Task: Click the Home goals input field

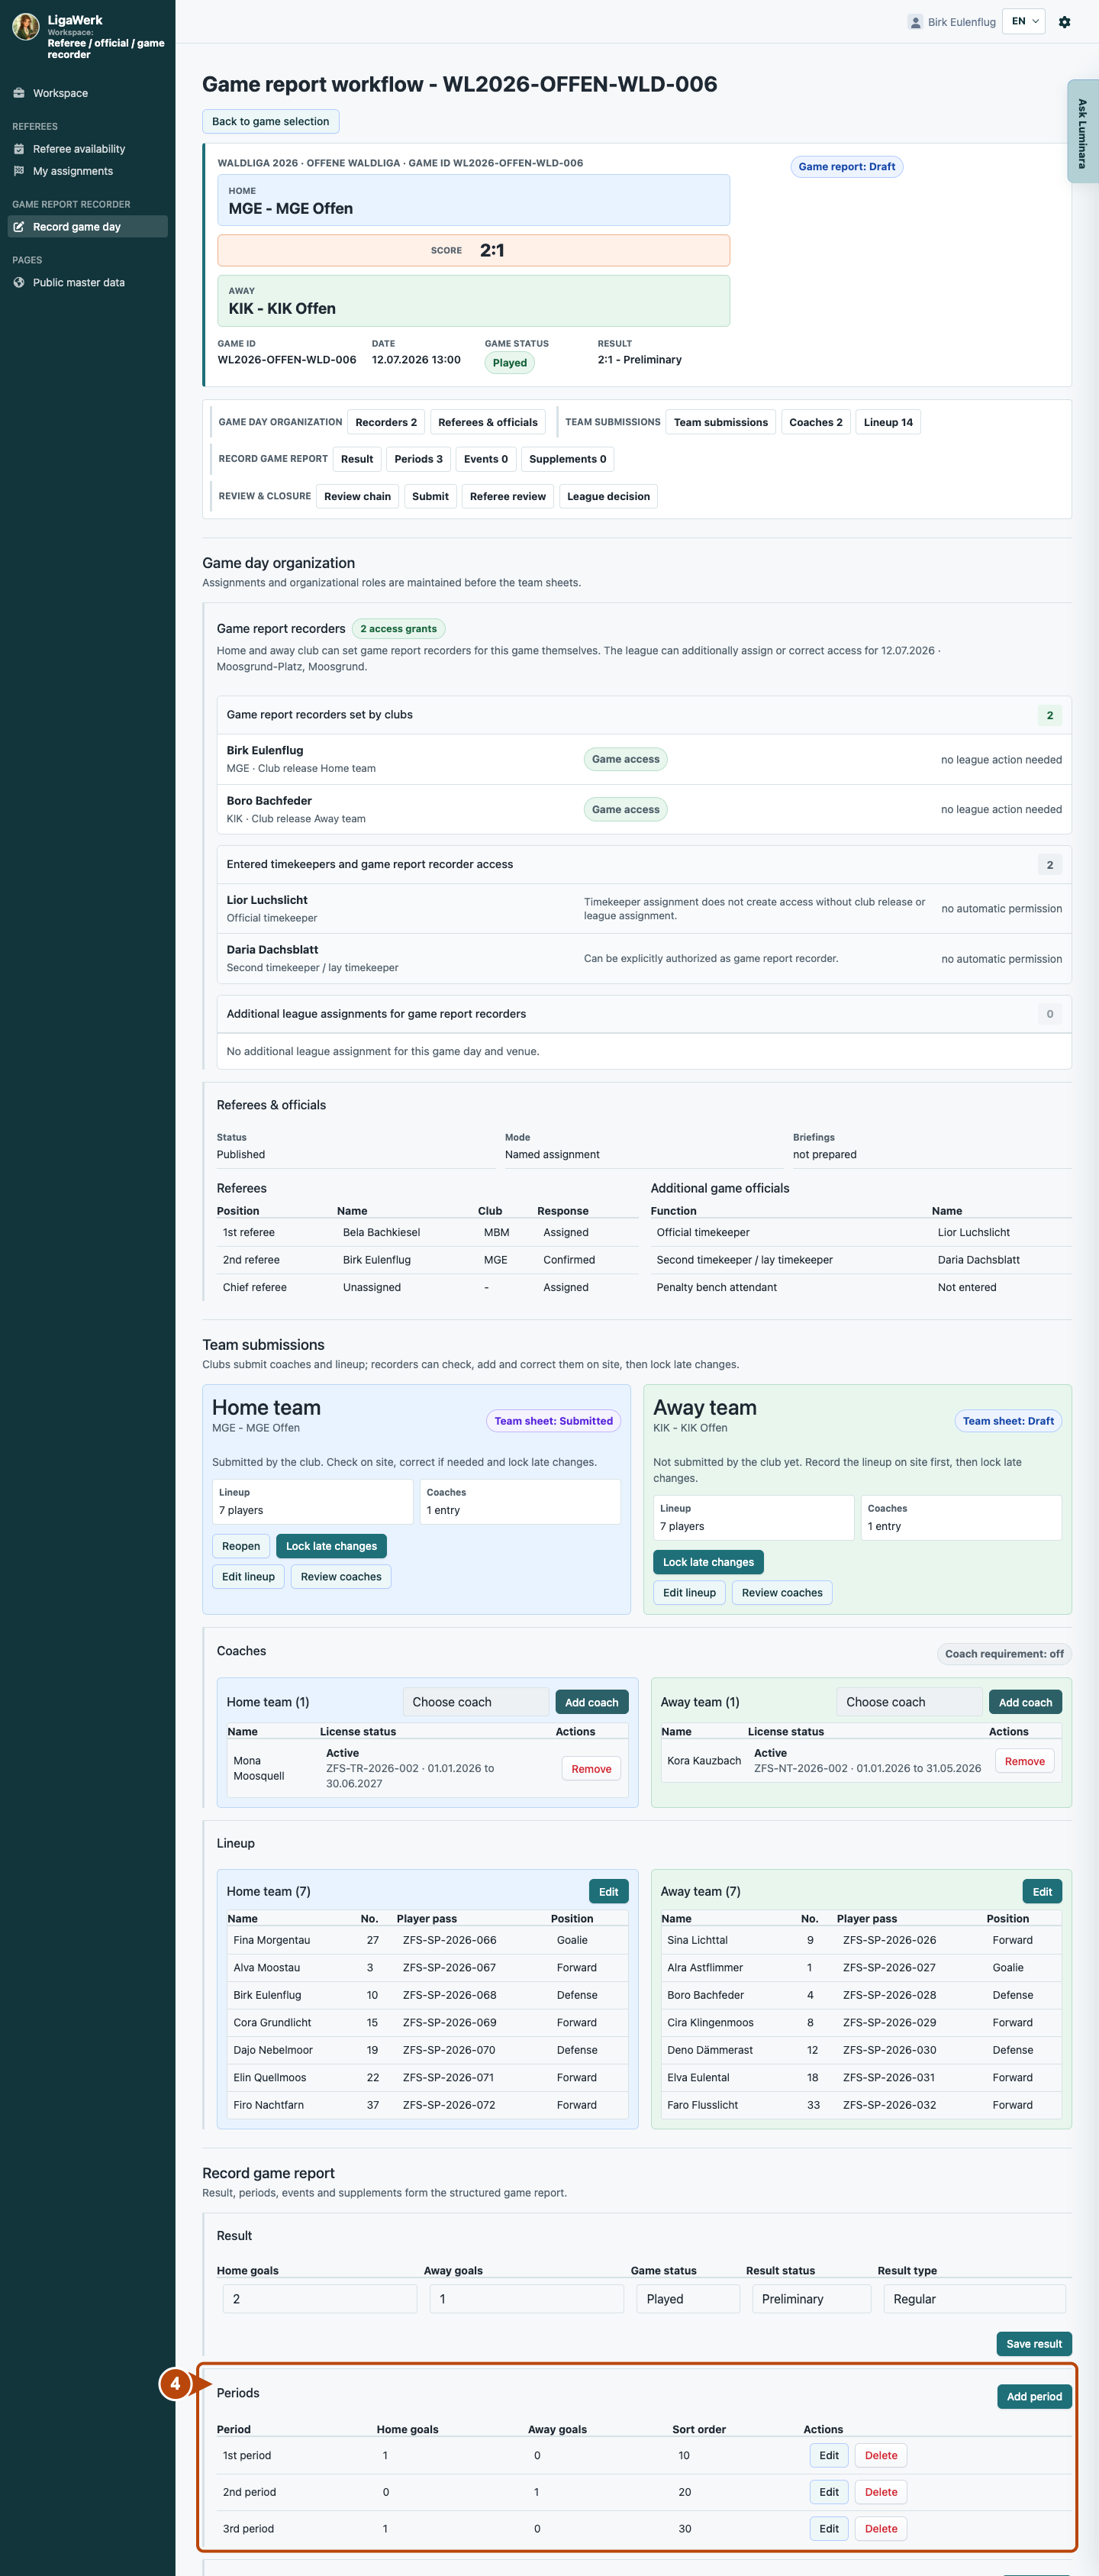Action: tap(320, 2299)
